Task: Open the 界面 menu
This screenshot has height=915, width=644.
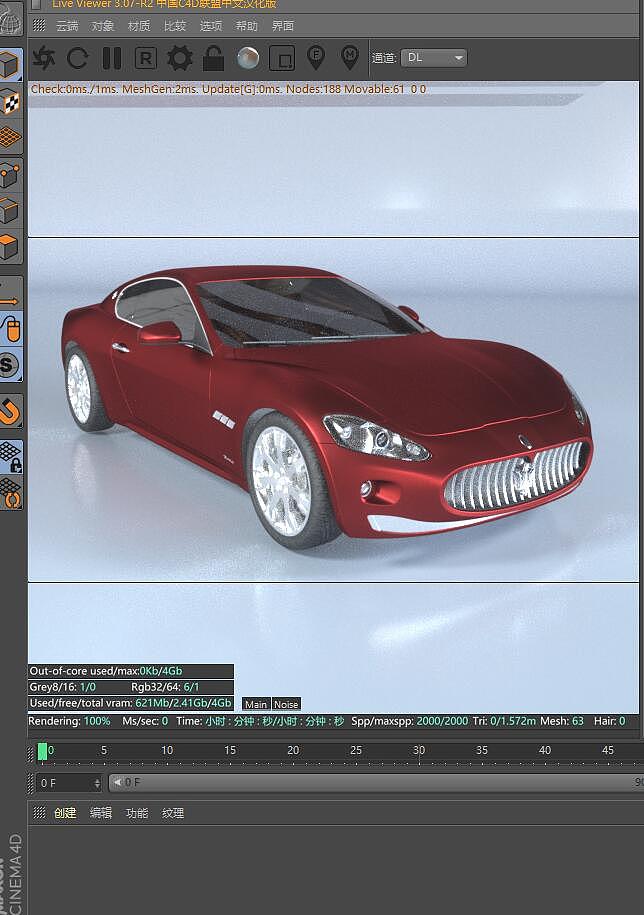Action: click(x=283, y=26)
